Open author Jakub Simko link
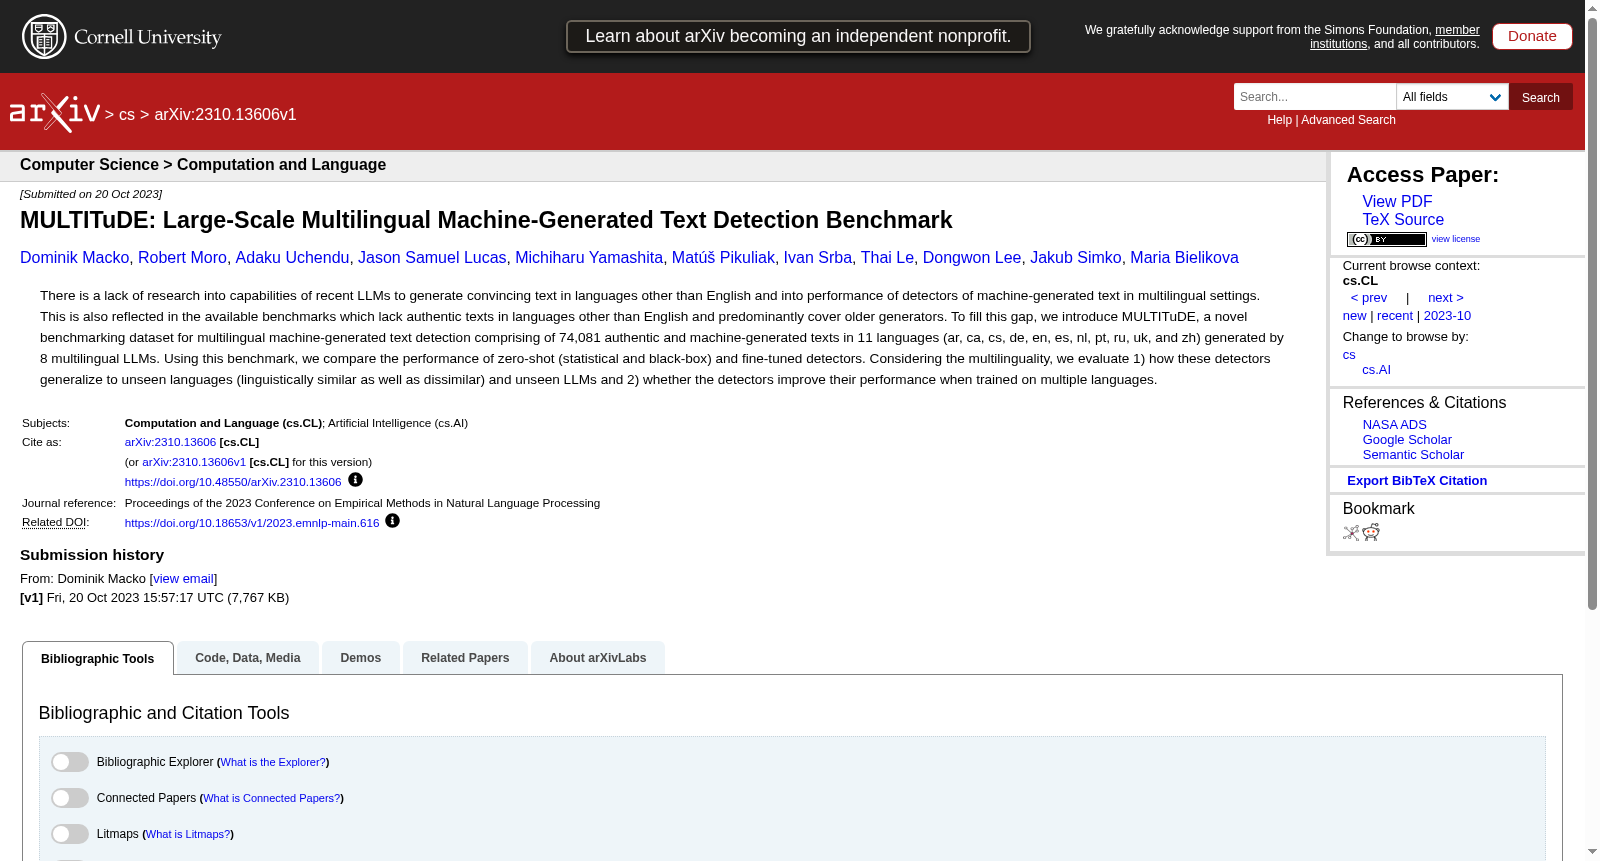Screen dimensions: 1600x861 (1076, 257)
